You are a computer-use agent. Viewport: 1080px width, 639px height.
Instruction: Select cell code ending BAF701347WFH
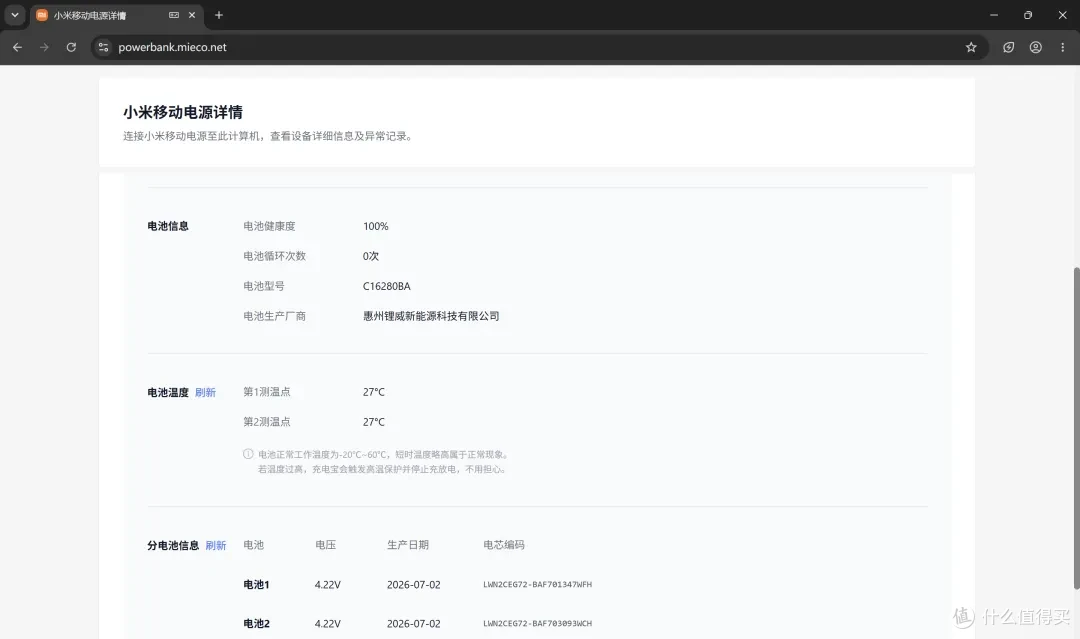point(537,585)
